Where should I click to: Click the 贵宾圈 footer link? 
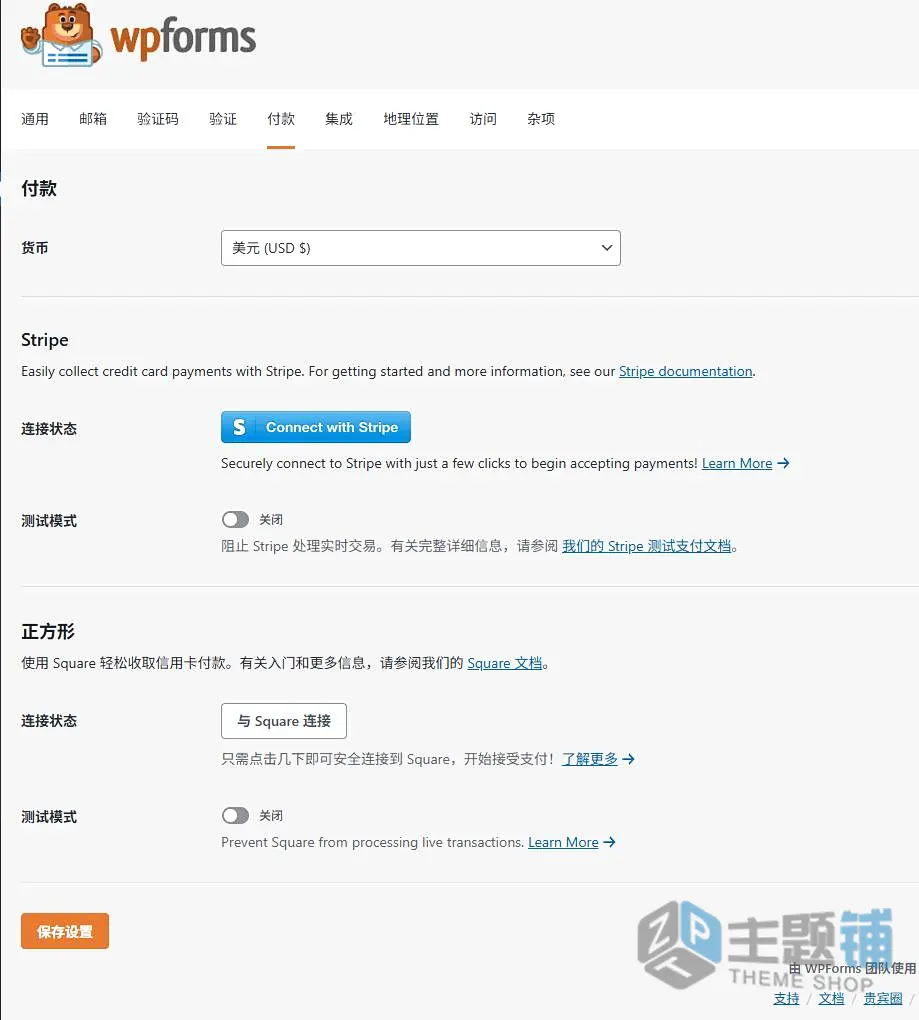click(x=883, y=999)
